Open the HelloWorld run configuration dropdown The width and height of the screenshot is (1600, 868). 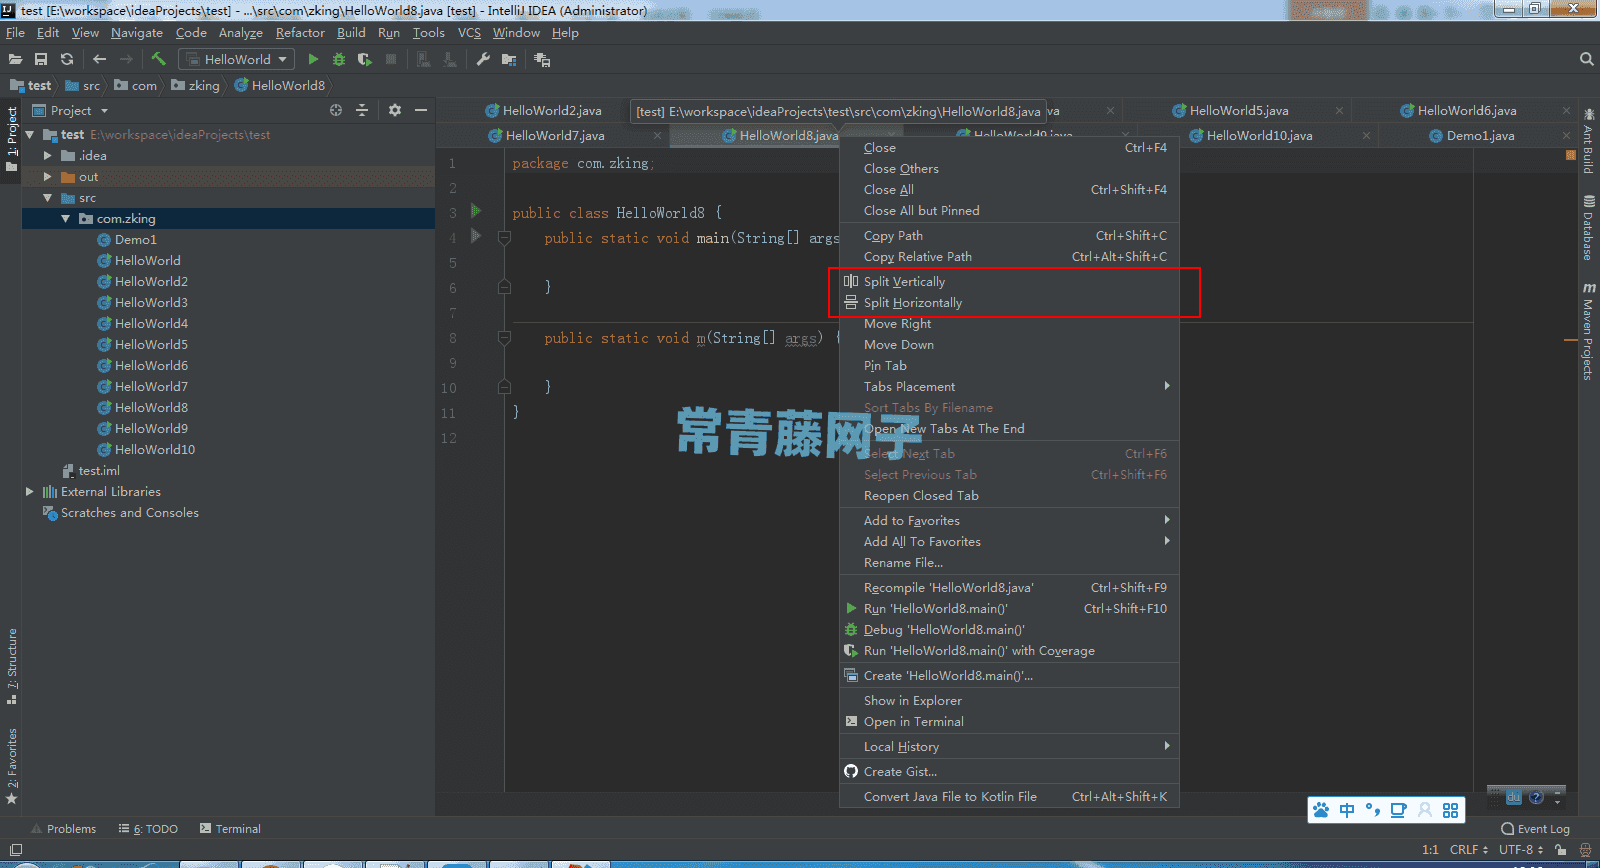[x=238, y=60]
